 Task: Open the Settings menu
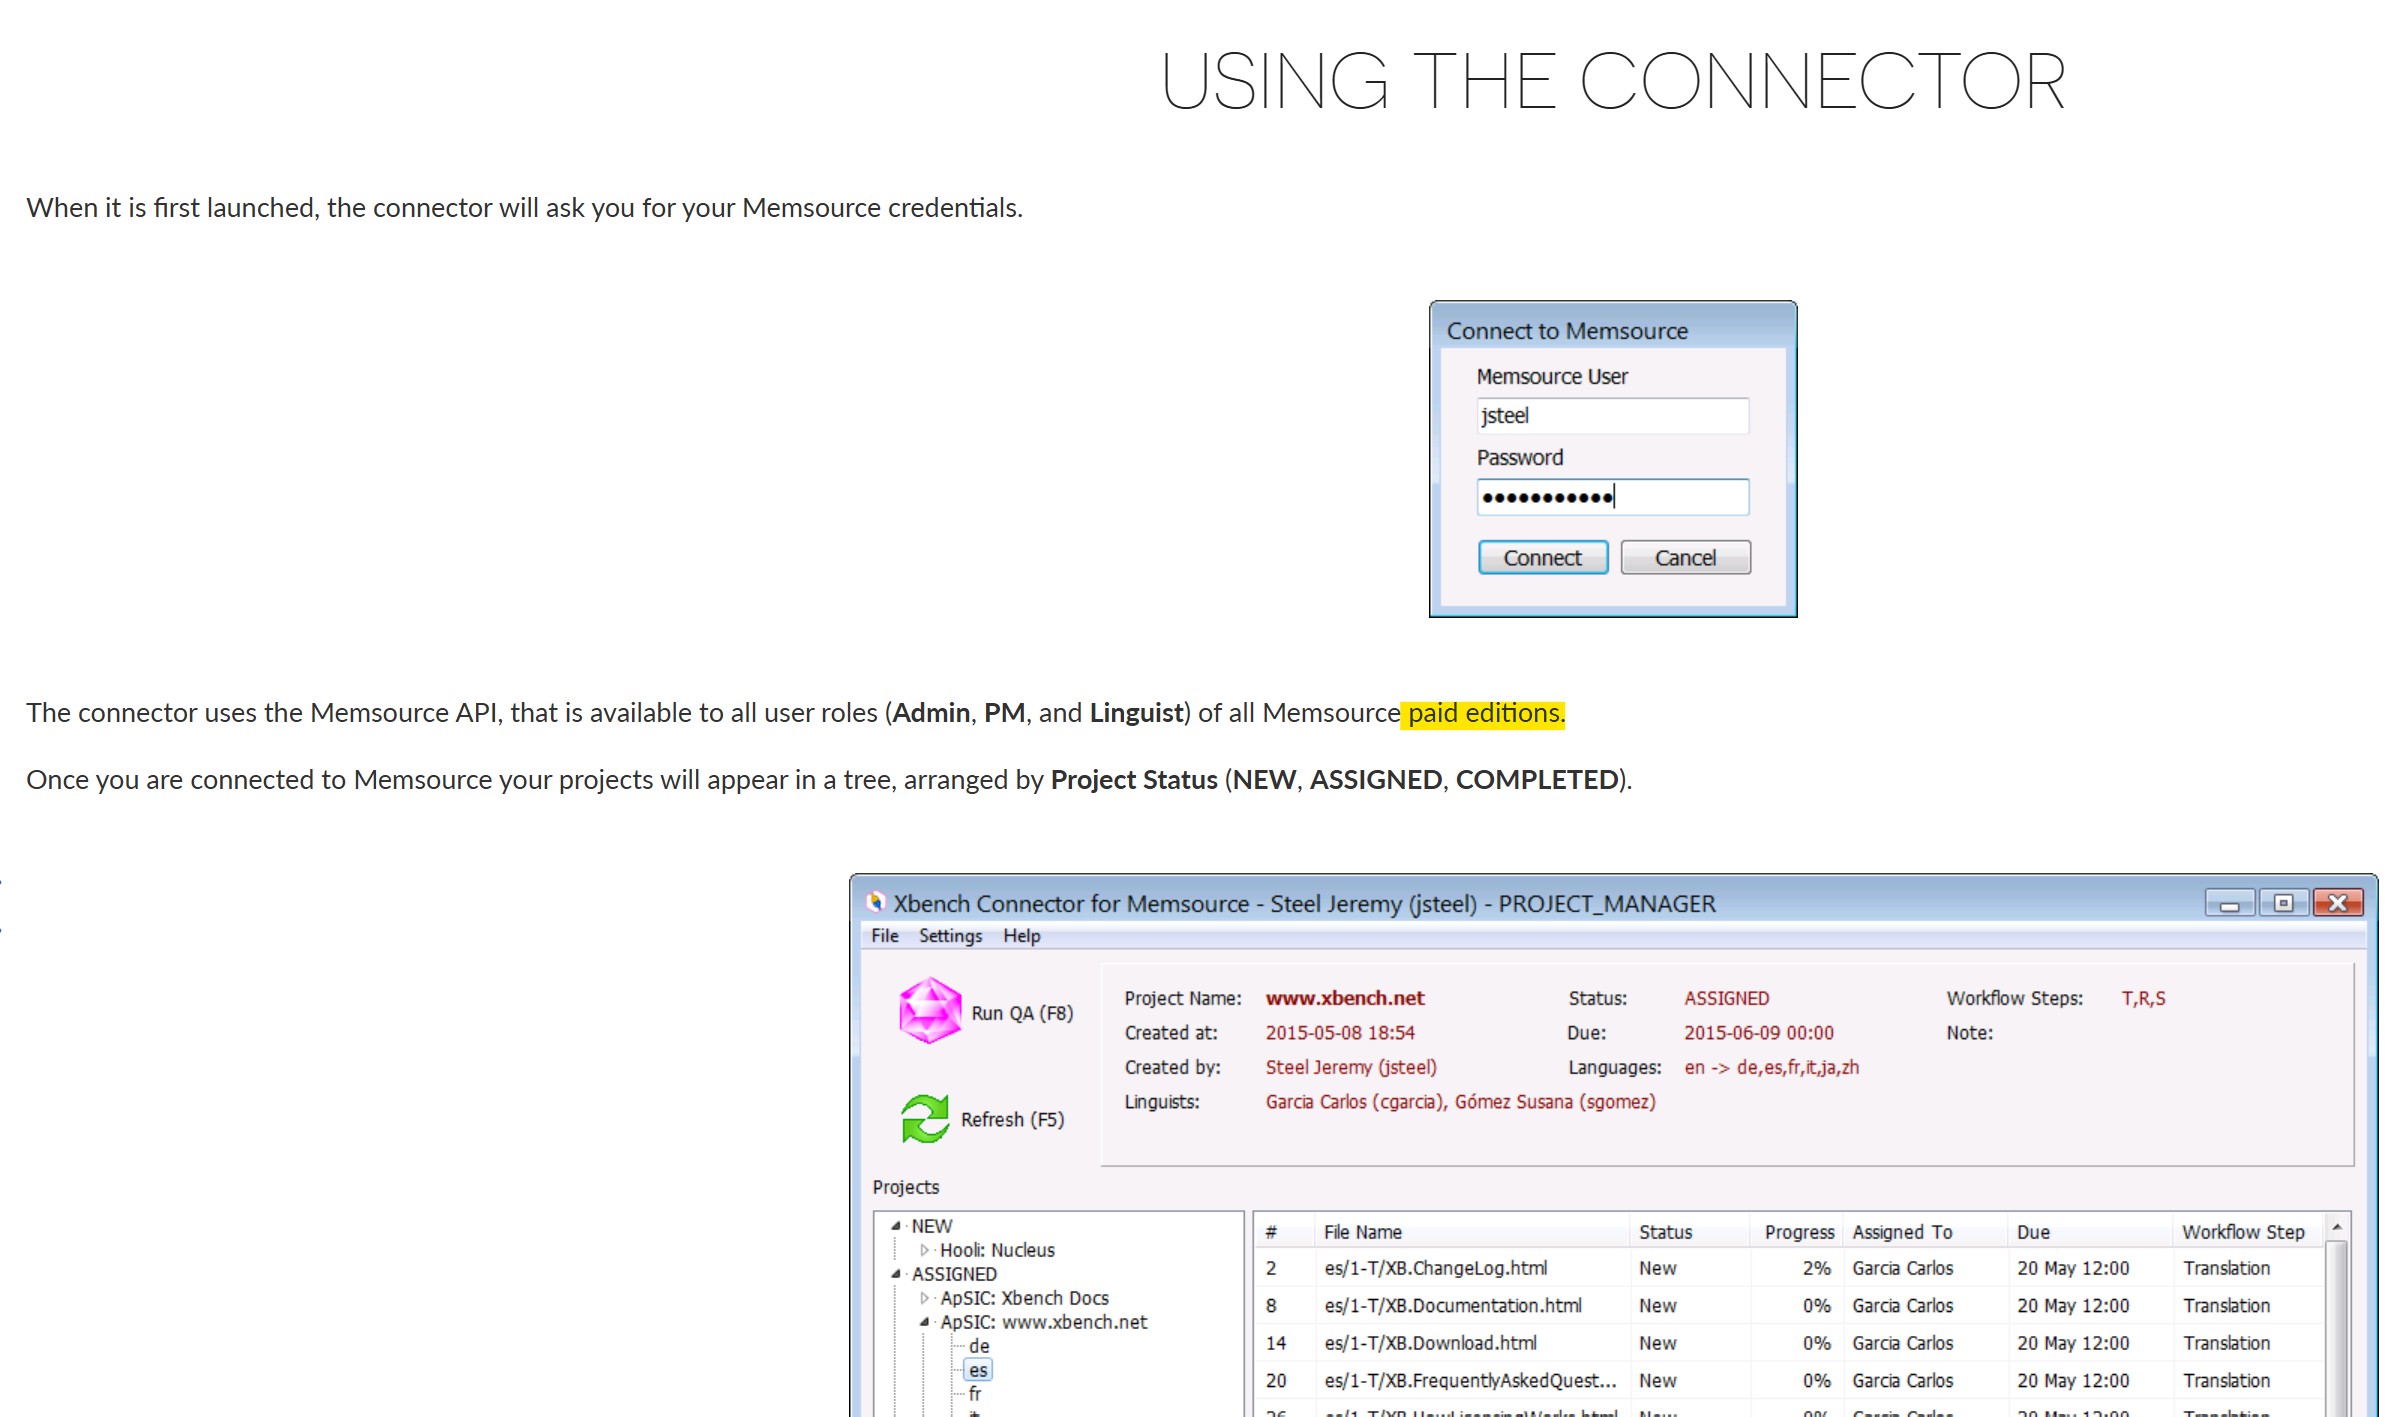[950, 936]
